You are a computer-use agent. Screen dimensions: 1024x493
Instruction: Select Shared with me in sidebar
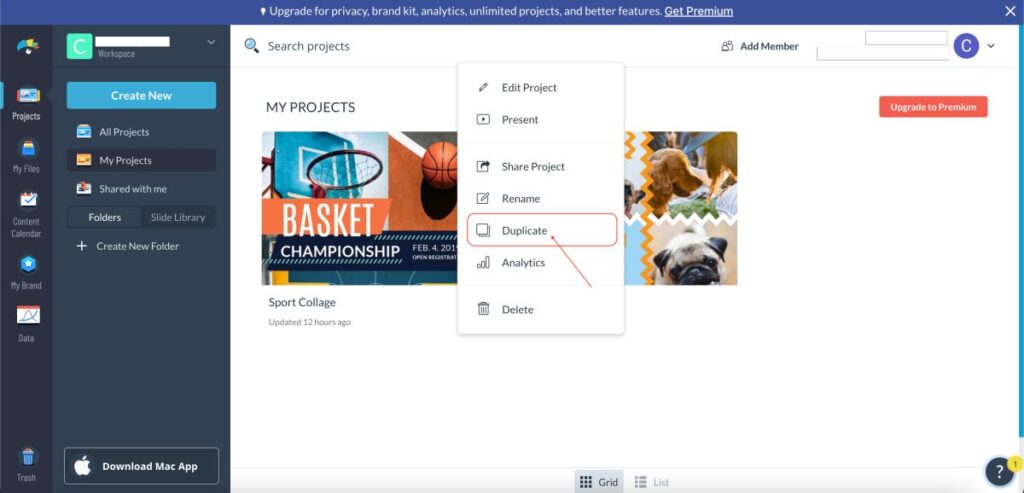tap(141, 189)
